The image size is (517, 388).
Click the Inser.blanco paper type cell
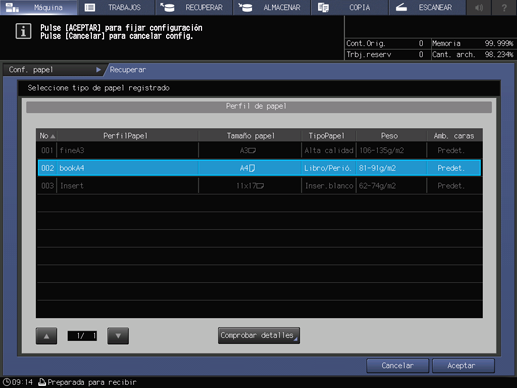329,186
